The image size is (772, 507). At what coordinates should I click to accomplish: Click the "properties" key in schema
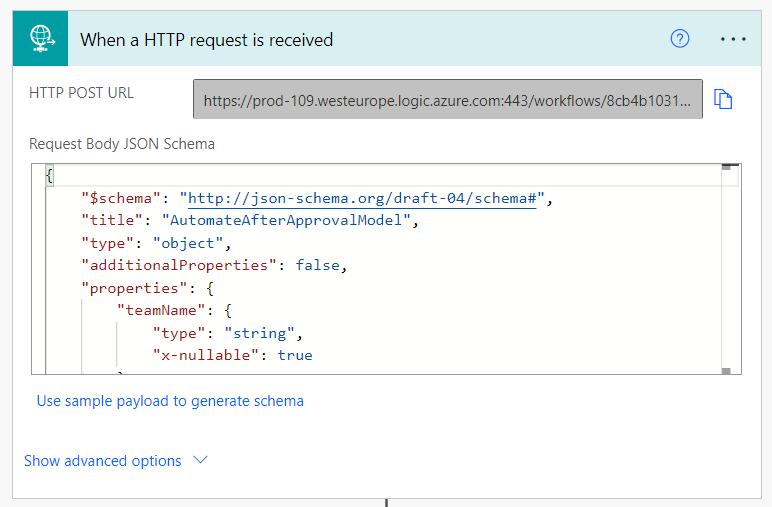[134, 288]
